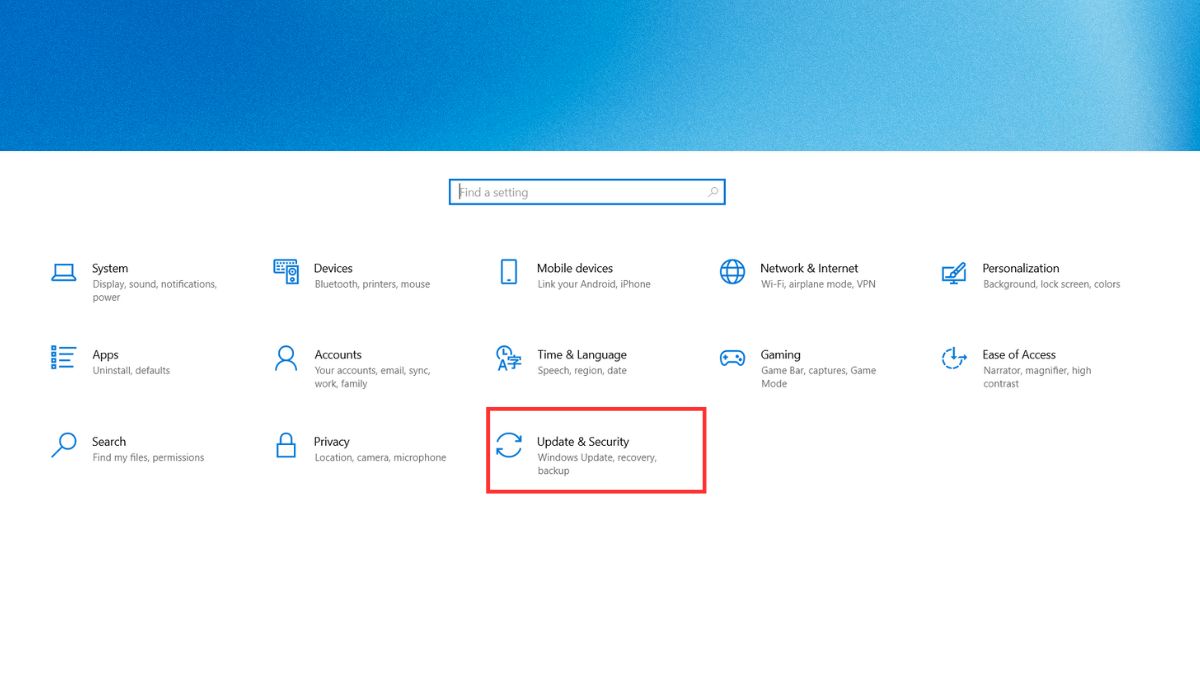Choose the Personalization title
Screen dimensions: 1200x675
(1021, 268)
